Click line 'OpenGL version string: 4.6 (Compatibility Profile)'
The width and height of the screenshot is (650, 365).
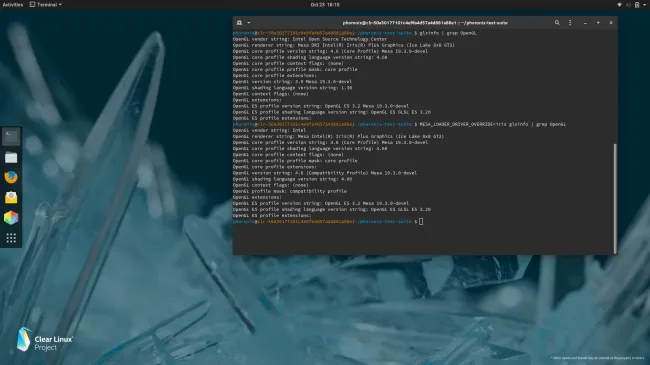point(325,173)
